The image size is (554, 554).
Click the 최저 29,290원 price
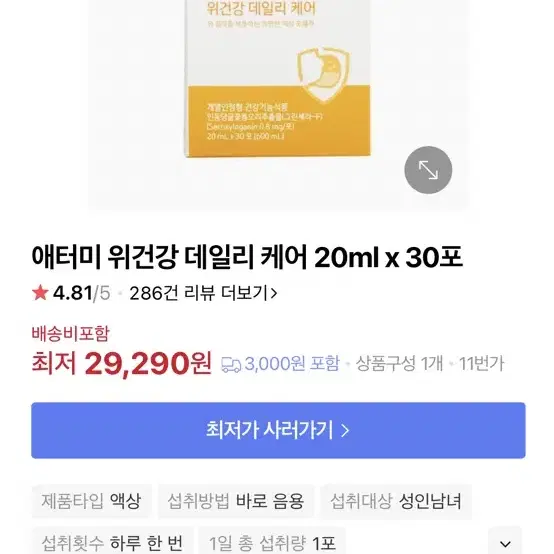122,363
